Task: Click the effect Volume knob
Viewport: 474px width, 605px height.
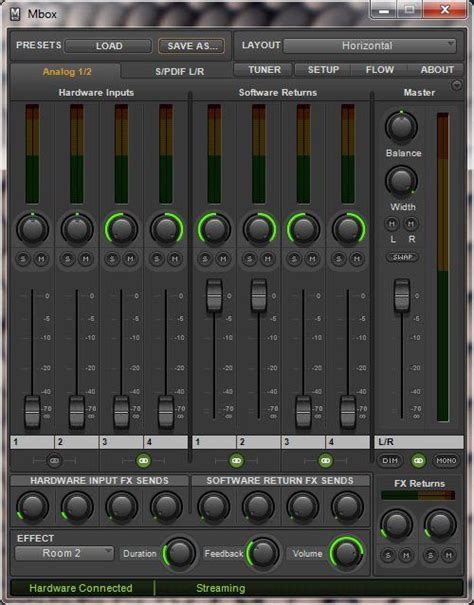Action: pyautogui.click(x=346, y=553)
